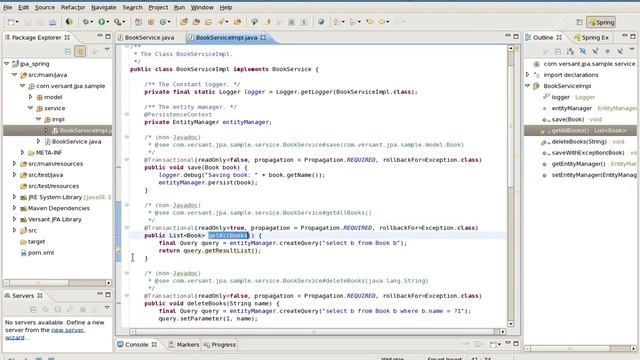
Task: Open the Project menu
Action: click(158, 7)
